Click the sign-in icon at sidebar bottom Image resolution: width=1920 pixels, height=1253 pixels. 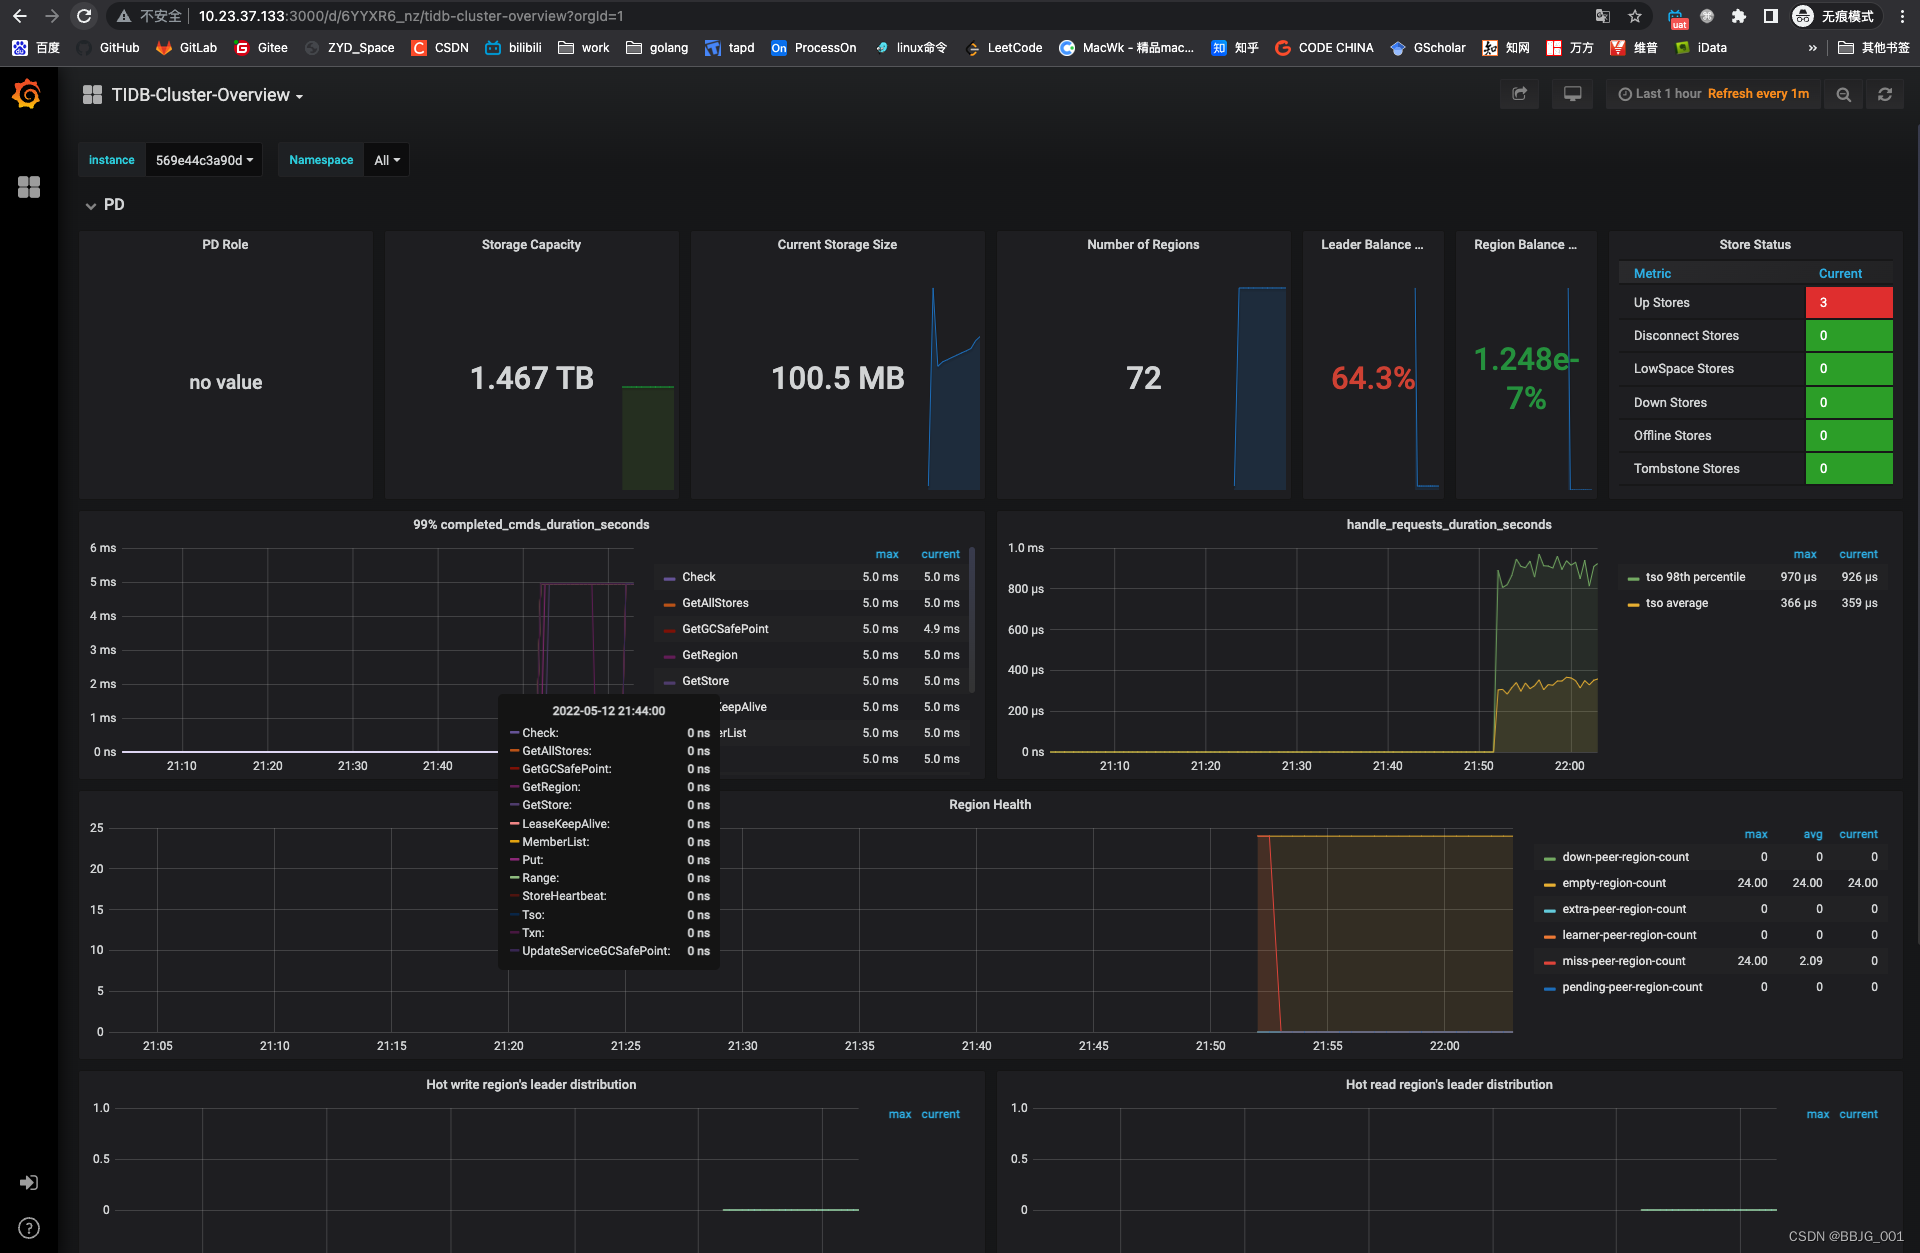(29, 1182)
